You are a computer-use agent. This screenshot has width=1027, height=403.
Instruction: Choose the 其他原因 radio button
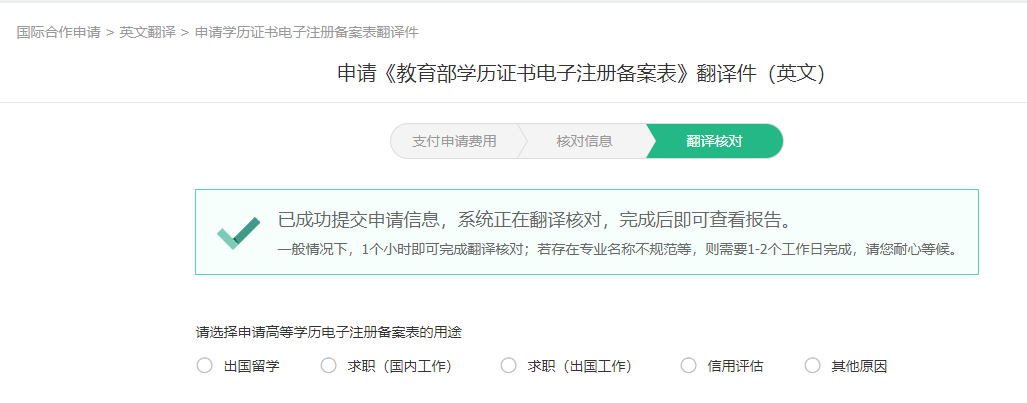812,366
